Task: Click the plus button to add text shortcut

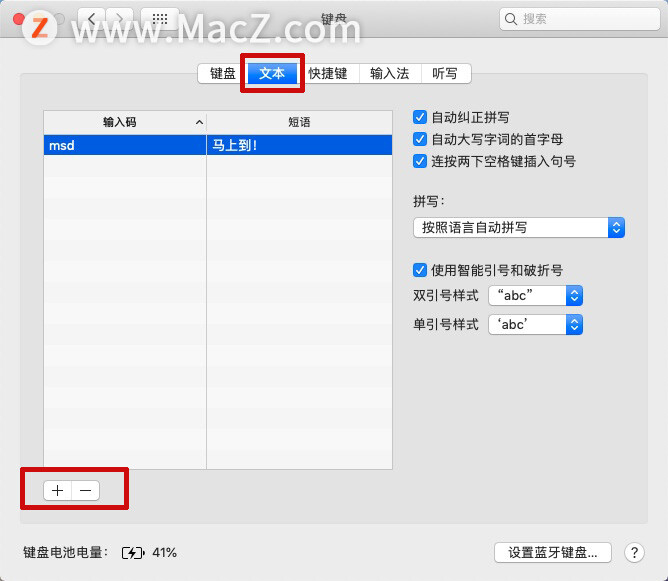Action: (x=58, y=490)
